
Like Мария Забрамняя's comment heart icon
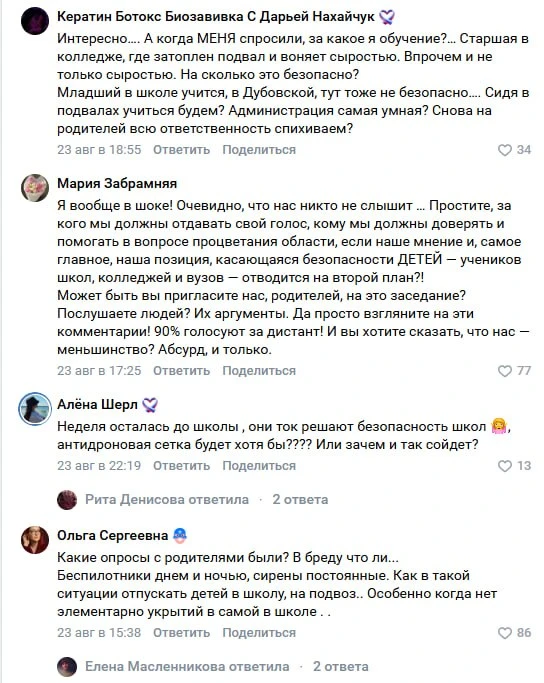[x=504, y=371]
